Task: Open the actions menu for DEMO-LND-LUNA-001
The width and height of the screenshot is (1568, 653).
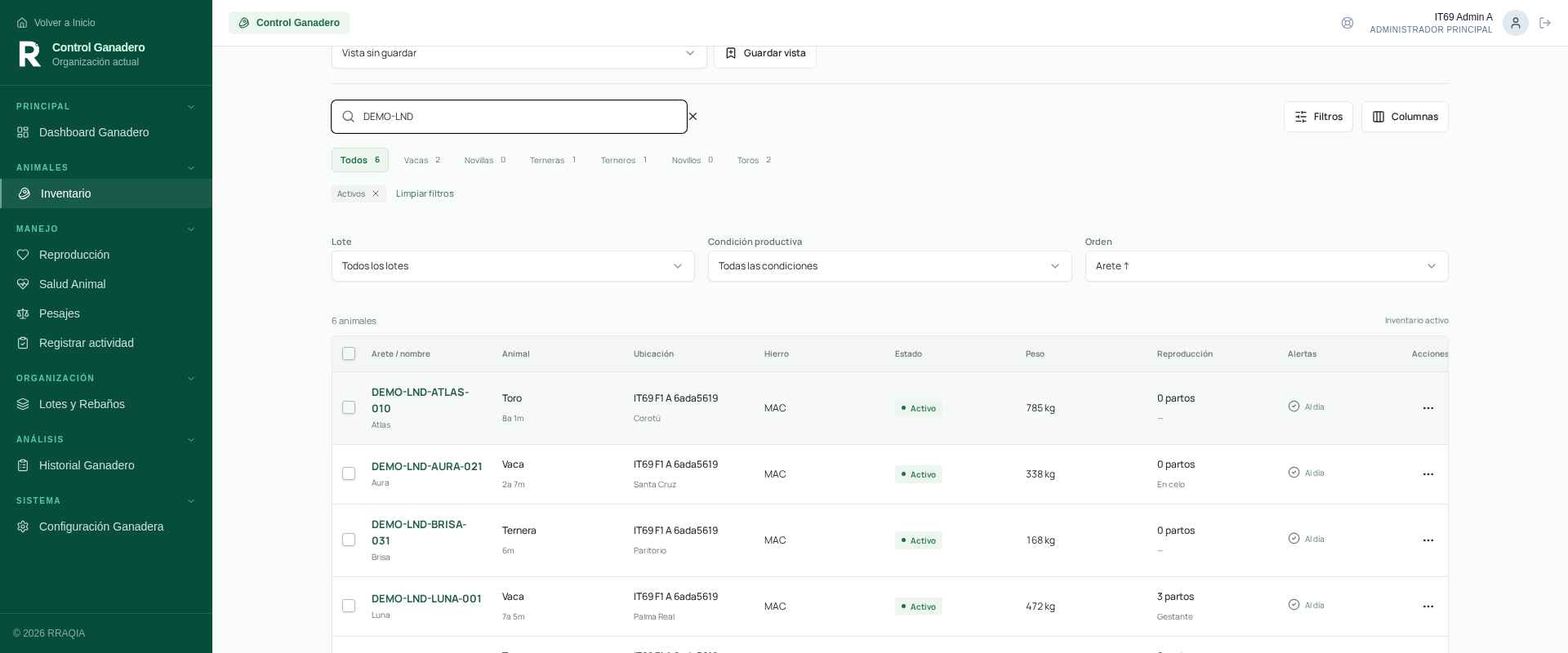Action: tap(1428, 606)
